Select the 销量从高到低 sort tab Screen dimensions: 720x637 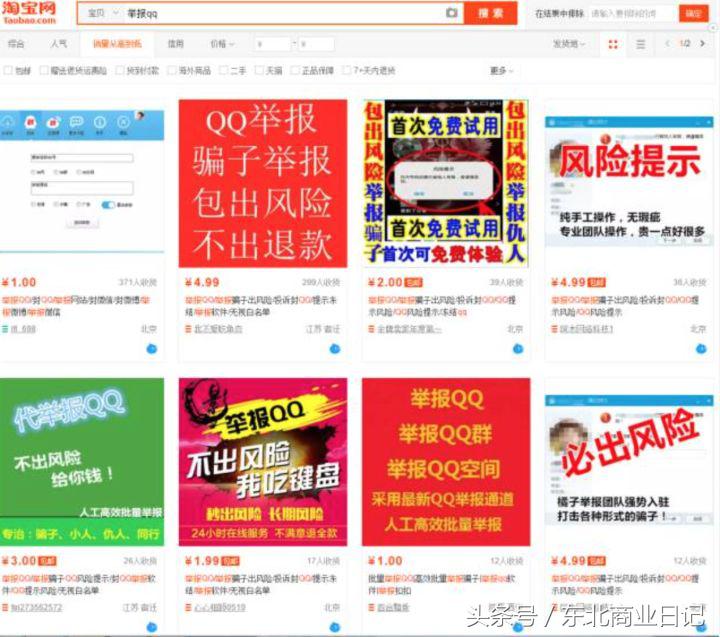(118, 44)
